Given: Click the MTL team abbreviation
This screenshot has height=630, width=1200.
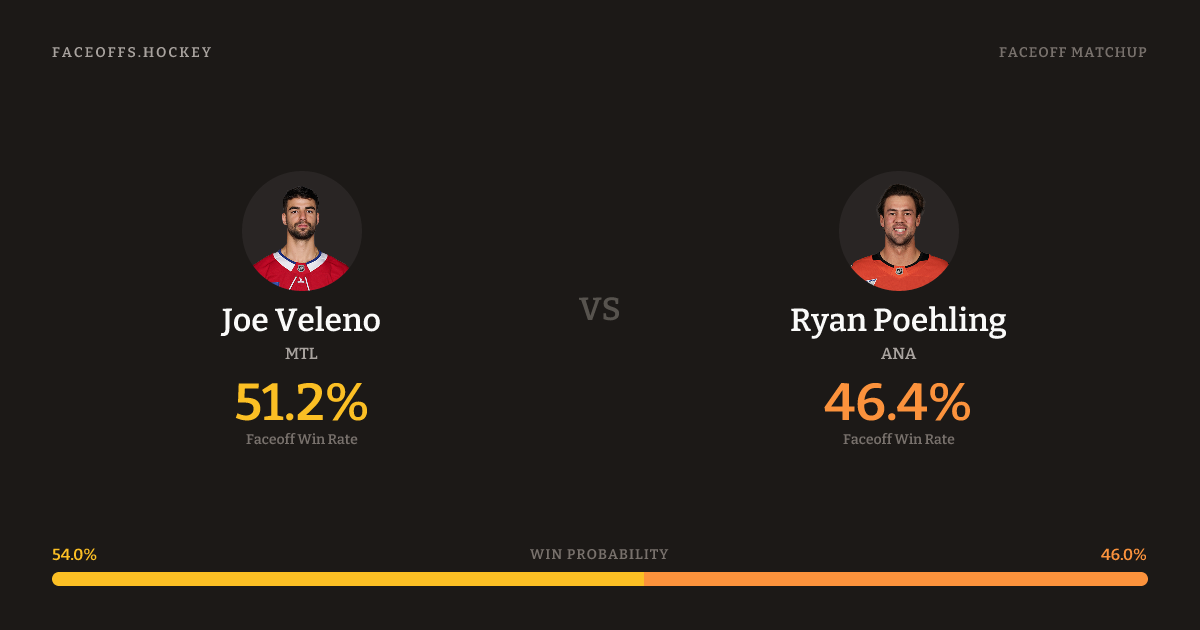Looking at the screenshot, I should click(x=301, y=354).
